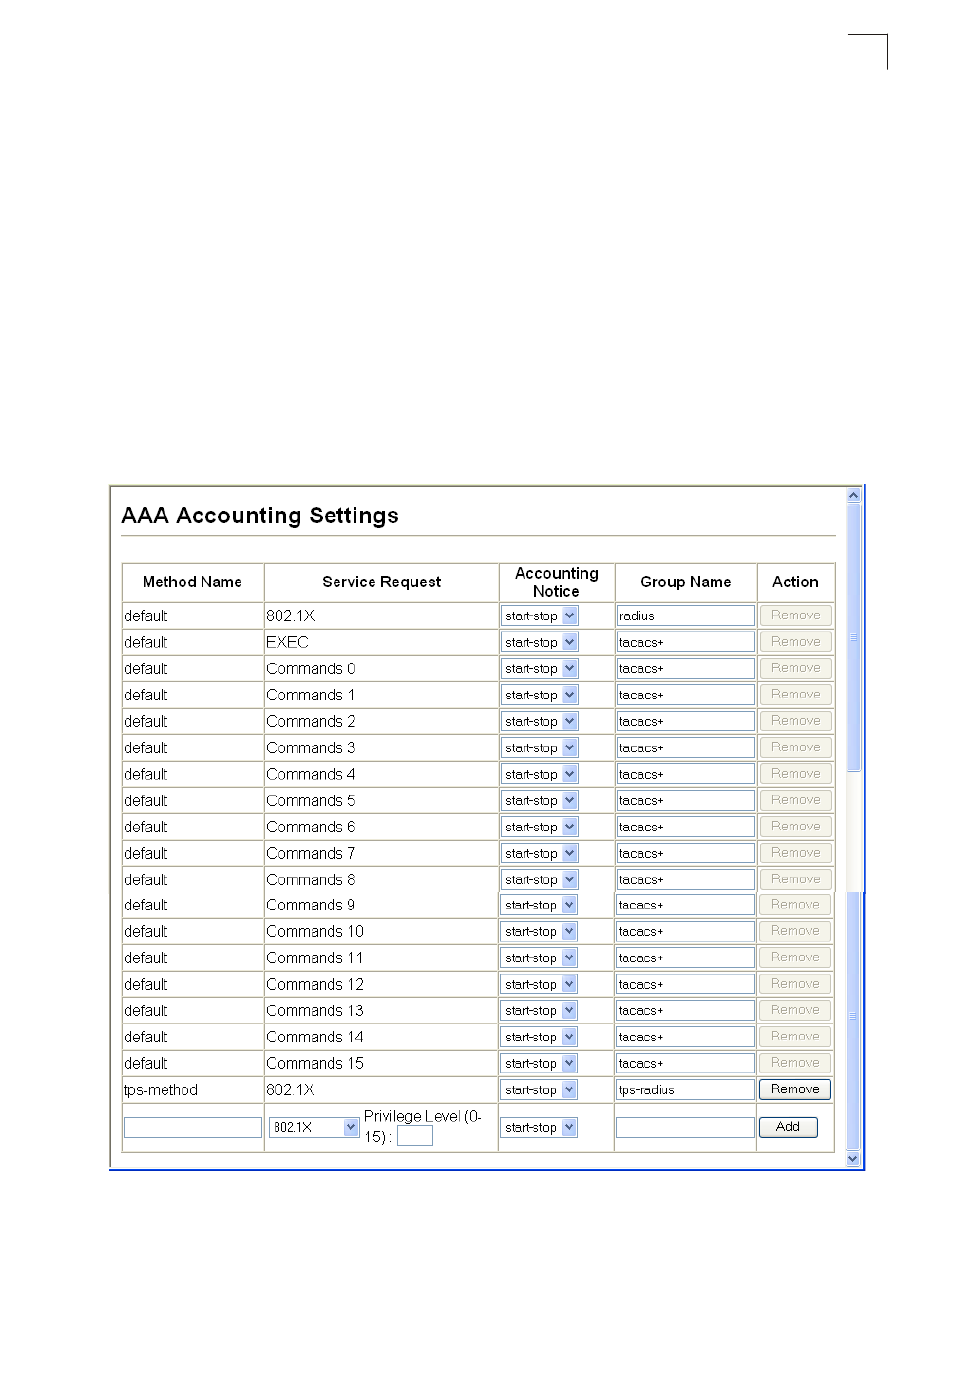The width and height of the screenshot is (954, 1388).
Task: Click Remove button for Commands 0 row
Action: pos(795,667)
